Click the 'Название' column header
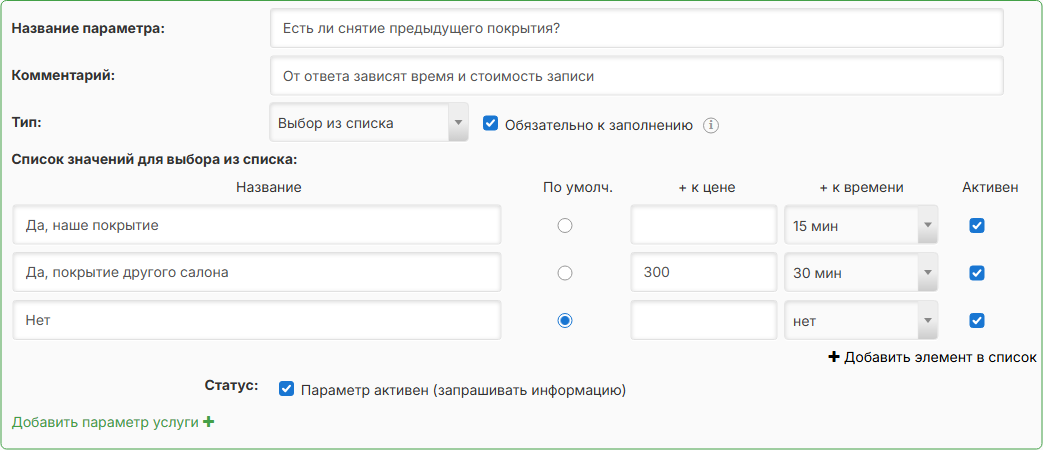1043x450 pixels. (269, 187)
